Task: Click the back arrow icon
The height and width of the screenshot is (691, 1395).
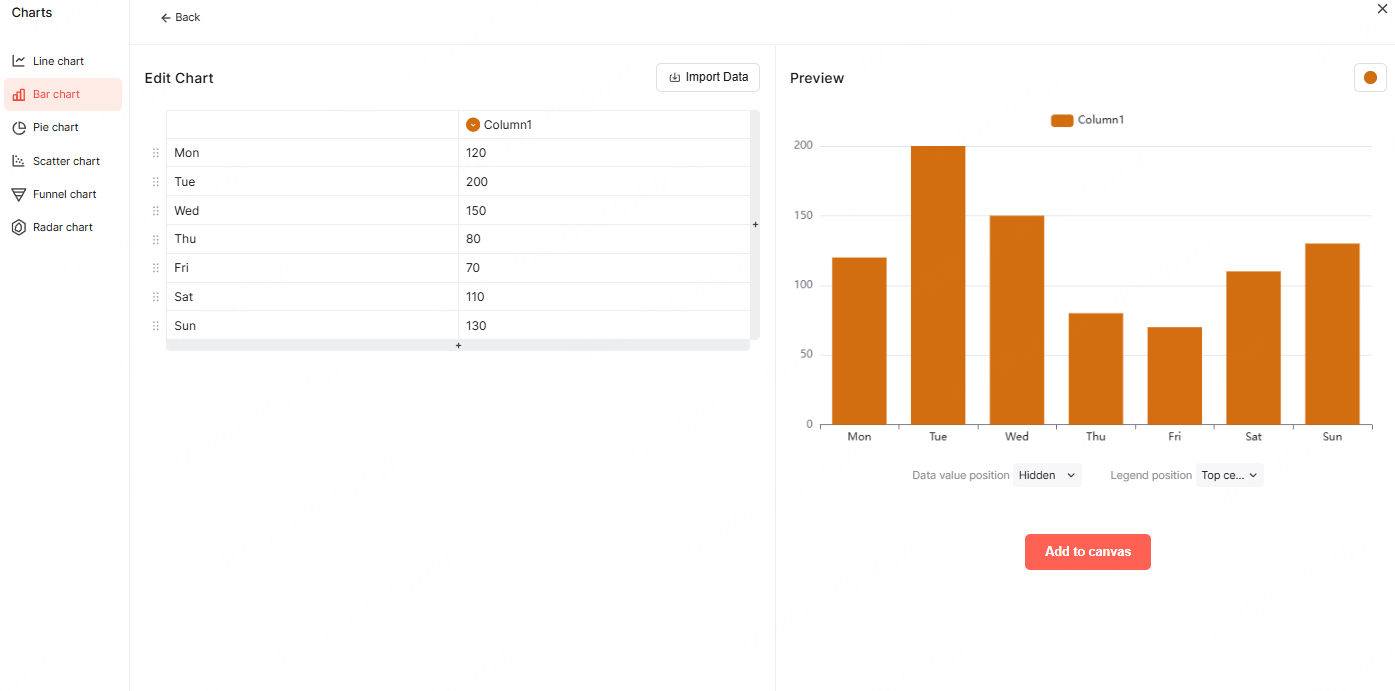Action: point(166,17)
